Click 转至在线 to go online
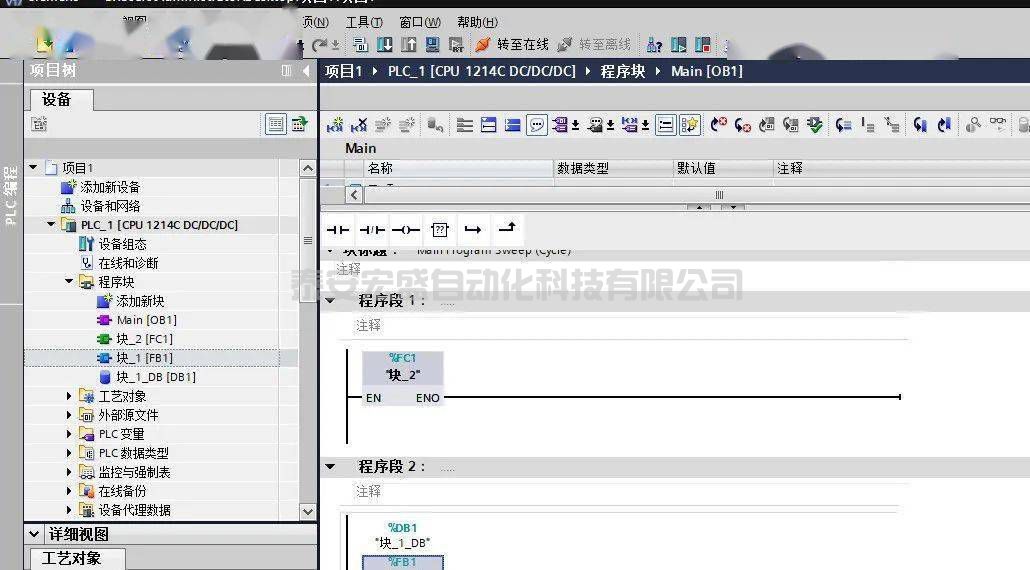Screen dimensions: 1030x570 [x=512, y=45]
